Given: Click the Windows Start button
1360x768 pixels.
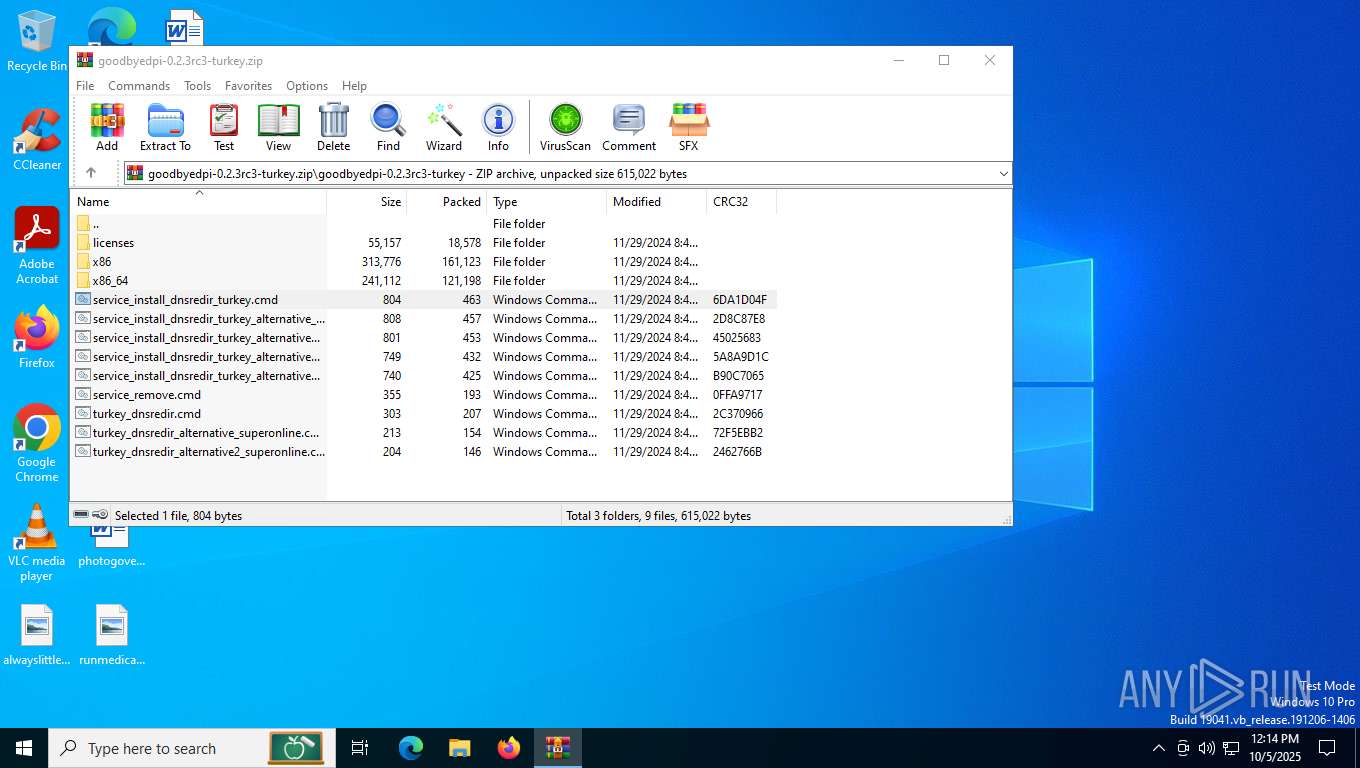Looking at the screenshot, I should [x=24, y=748].
